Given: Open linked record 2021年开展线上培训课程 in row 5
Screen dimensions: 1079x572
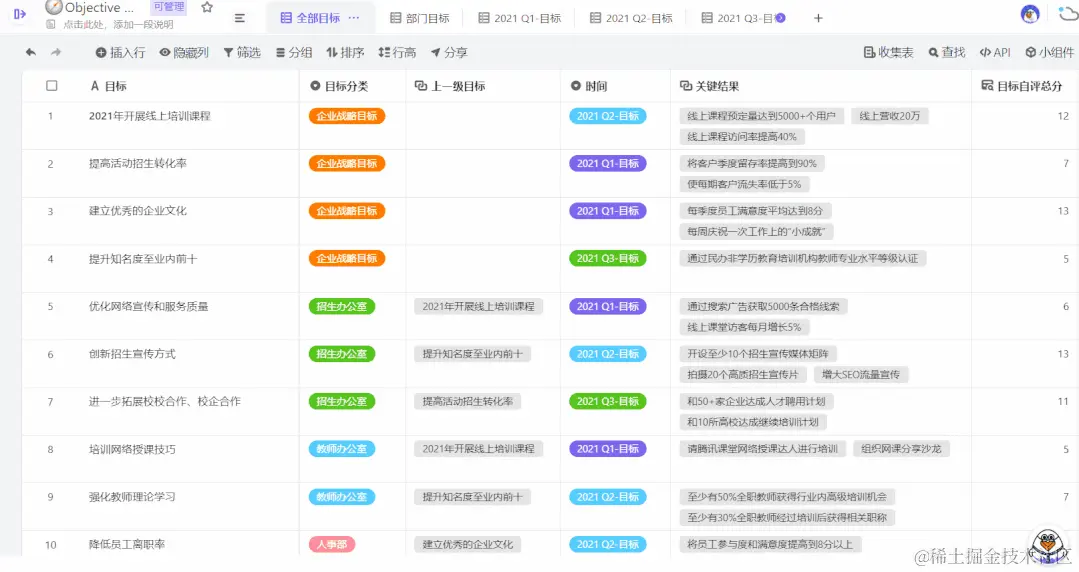Looking at the screenshot, I should pyautogui.click(x=478, y=306).
